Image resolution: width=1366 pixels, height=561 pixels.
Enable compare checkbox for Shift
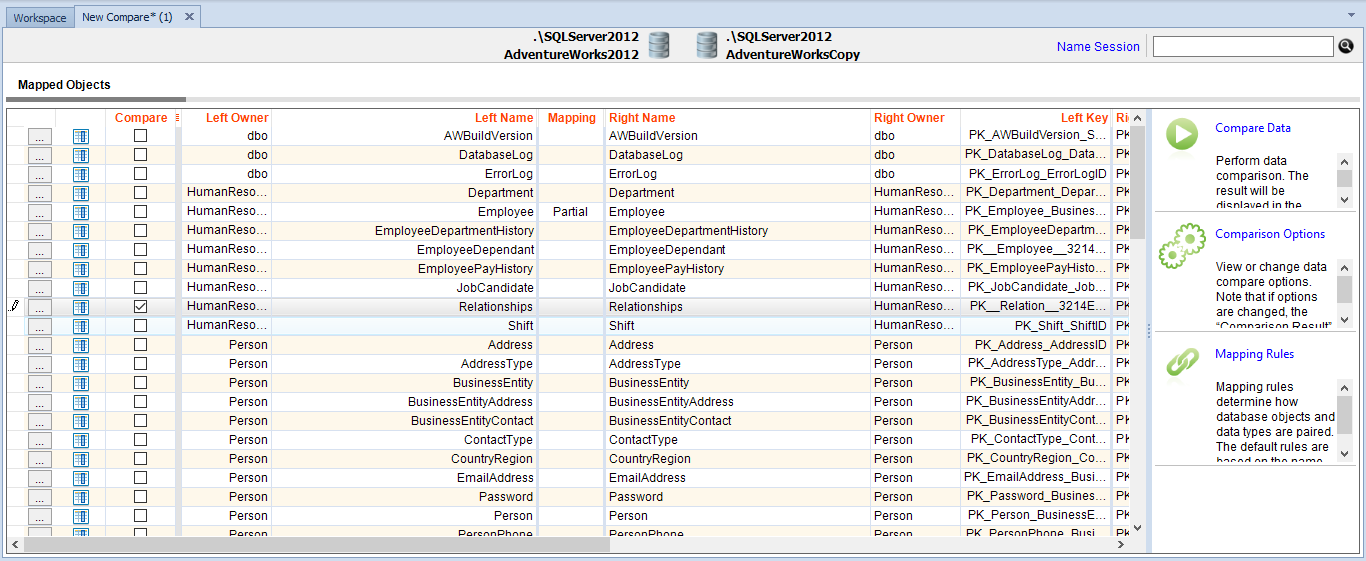[140, 325]
